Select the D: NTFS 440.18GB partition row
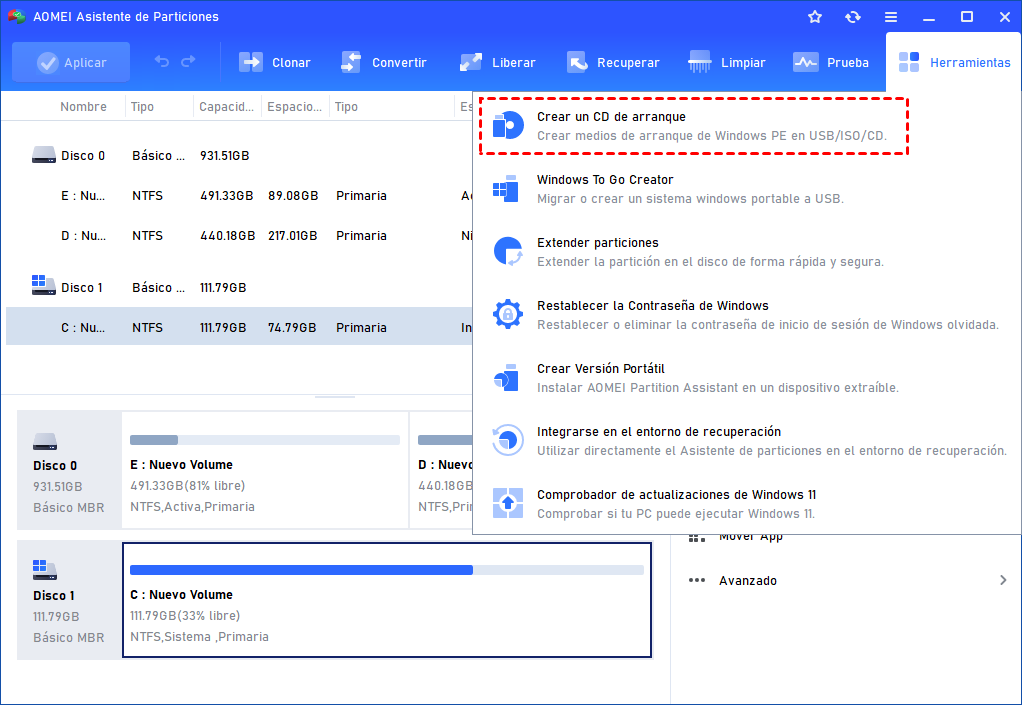This screenshot has height=705, width=1022. tap(239, 236)
